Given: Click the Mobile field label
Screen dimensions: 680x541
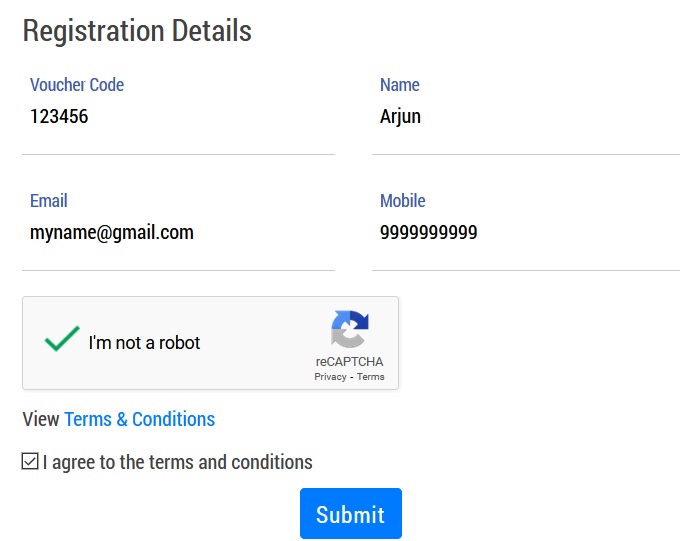Looking at the screenshot, I should click(403, 201).
